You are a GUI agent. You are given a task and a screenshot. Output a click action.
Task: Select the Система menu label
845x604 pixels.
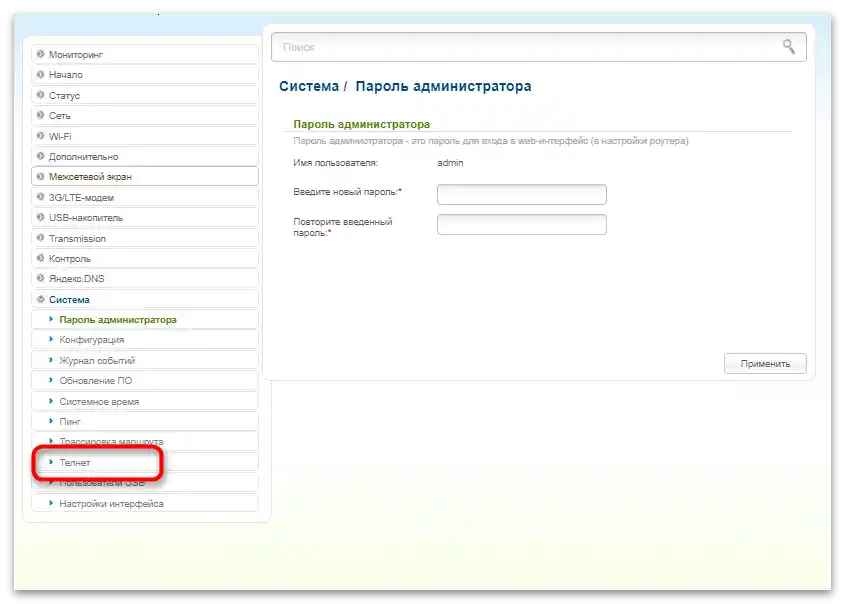(x=69, y=300)
